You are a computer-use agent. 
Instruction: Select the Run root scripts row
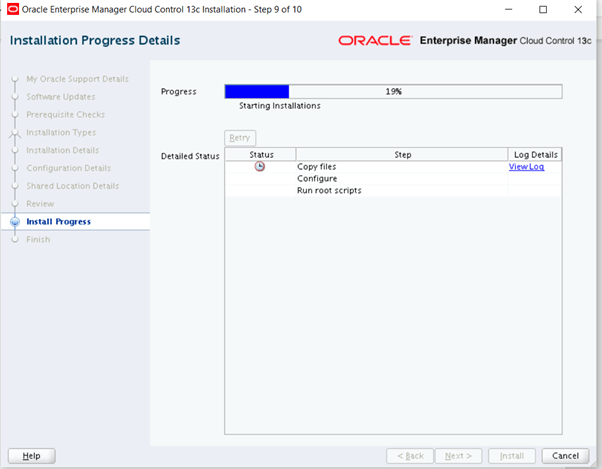point(329,190)
